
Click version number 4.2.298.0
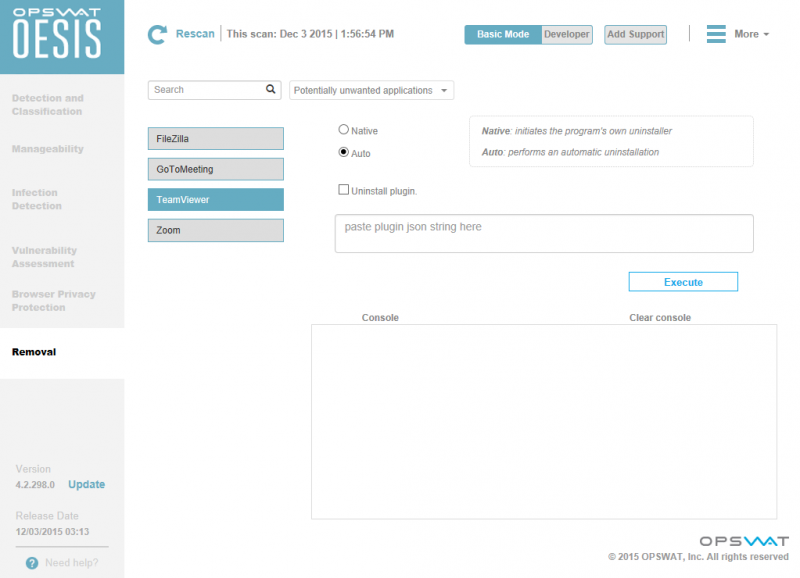pos(35,485)
